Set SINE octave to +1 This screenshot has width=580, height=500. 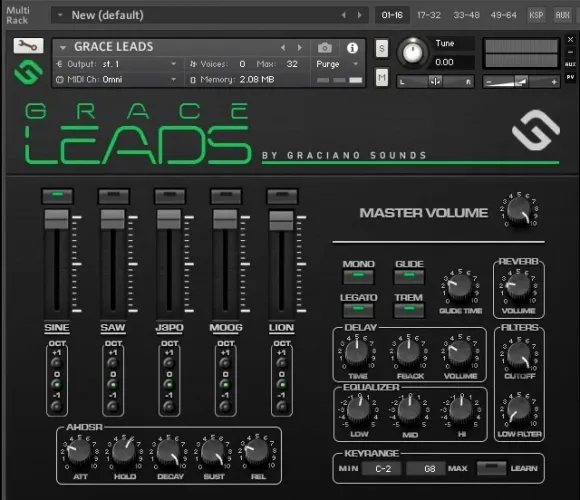(x=57, y=363)
